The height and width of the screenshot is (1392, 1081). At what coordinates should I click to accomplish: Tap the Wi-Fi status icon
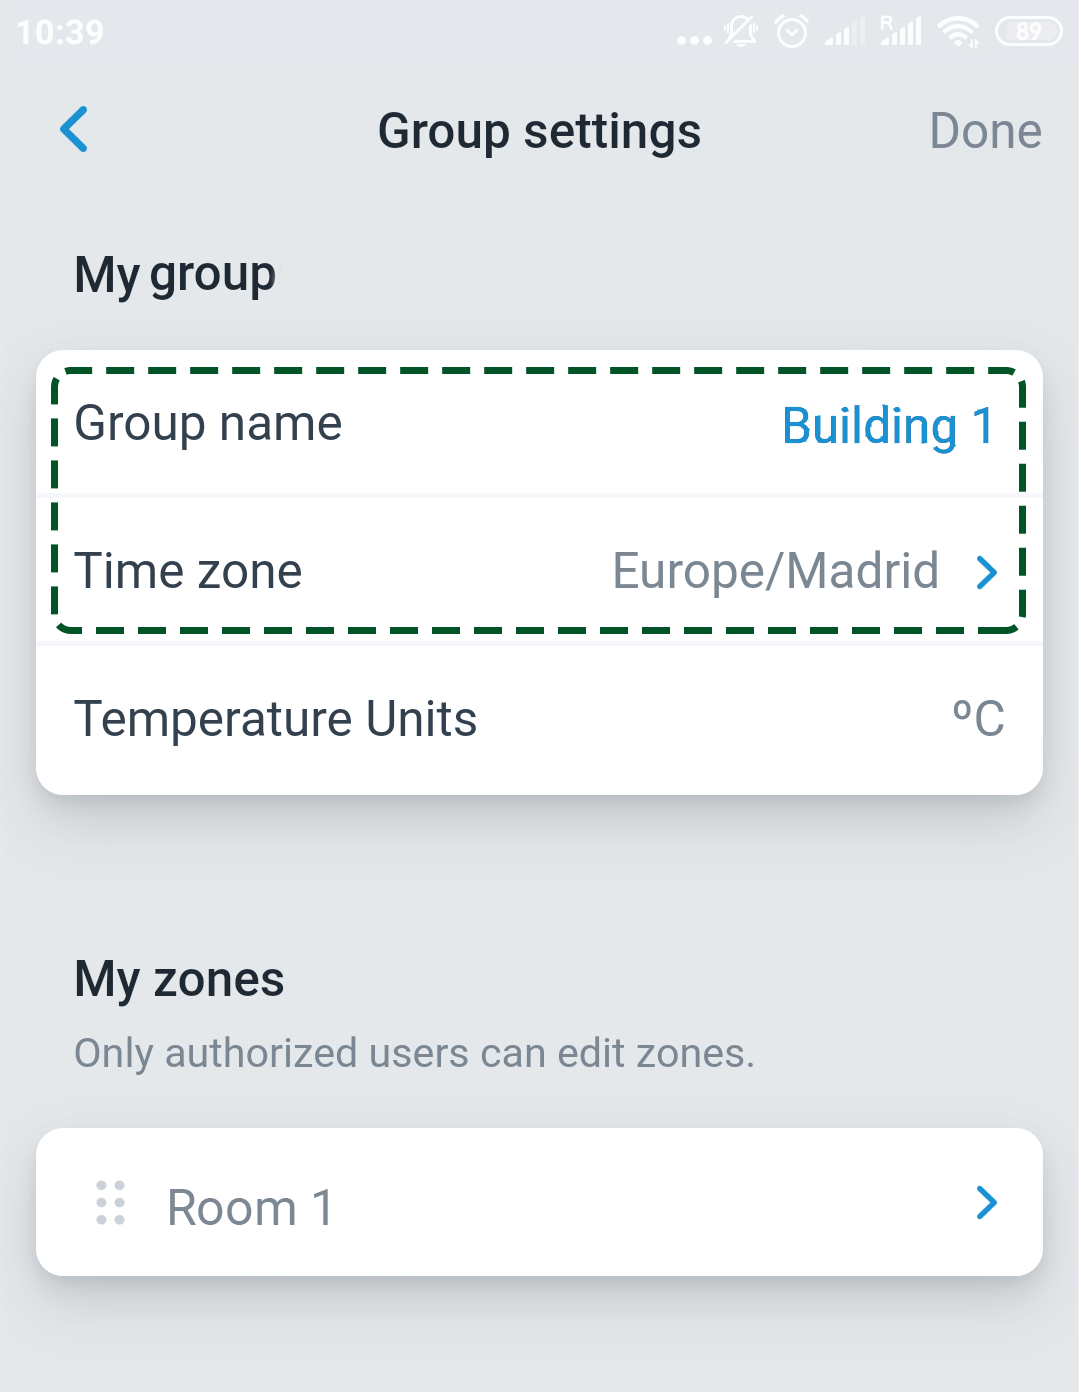tap(958, 33)
